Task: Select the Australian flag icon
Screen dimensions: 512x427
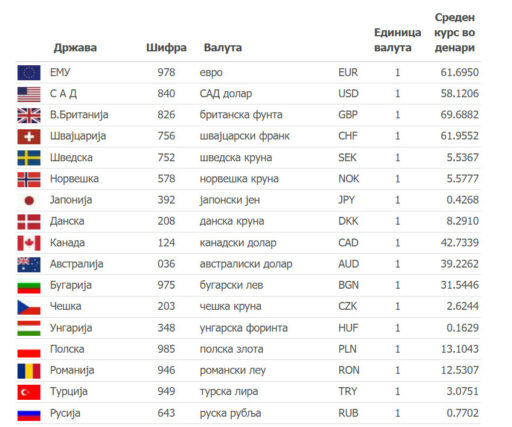Action: 29,264
